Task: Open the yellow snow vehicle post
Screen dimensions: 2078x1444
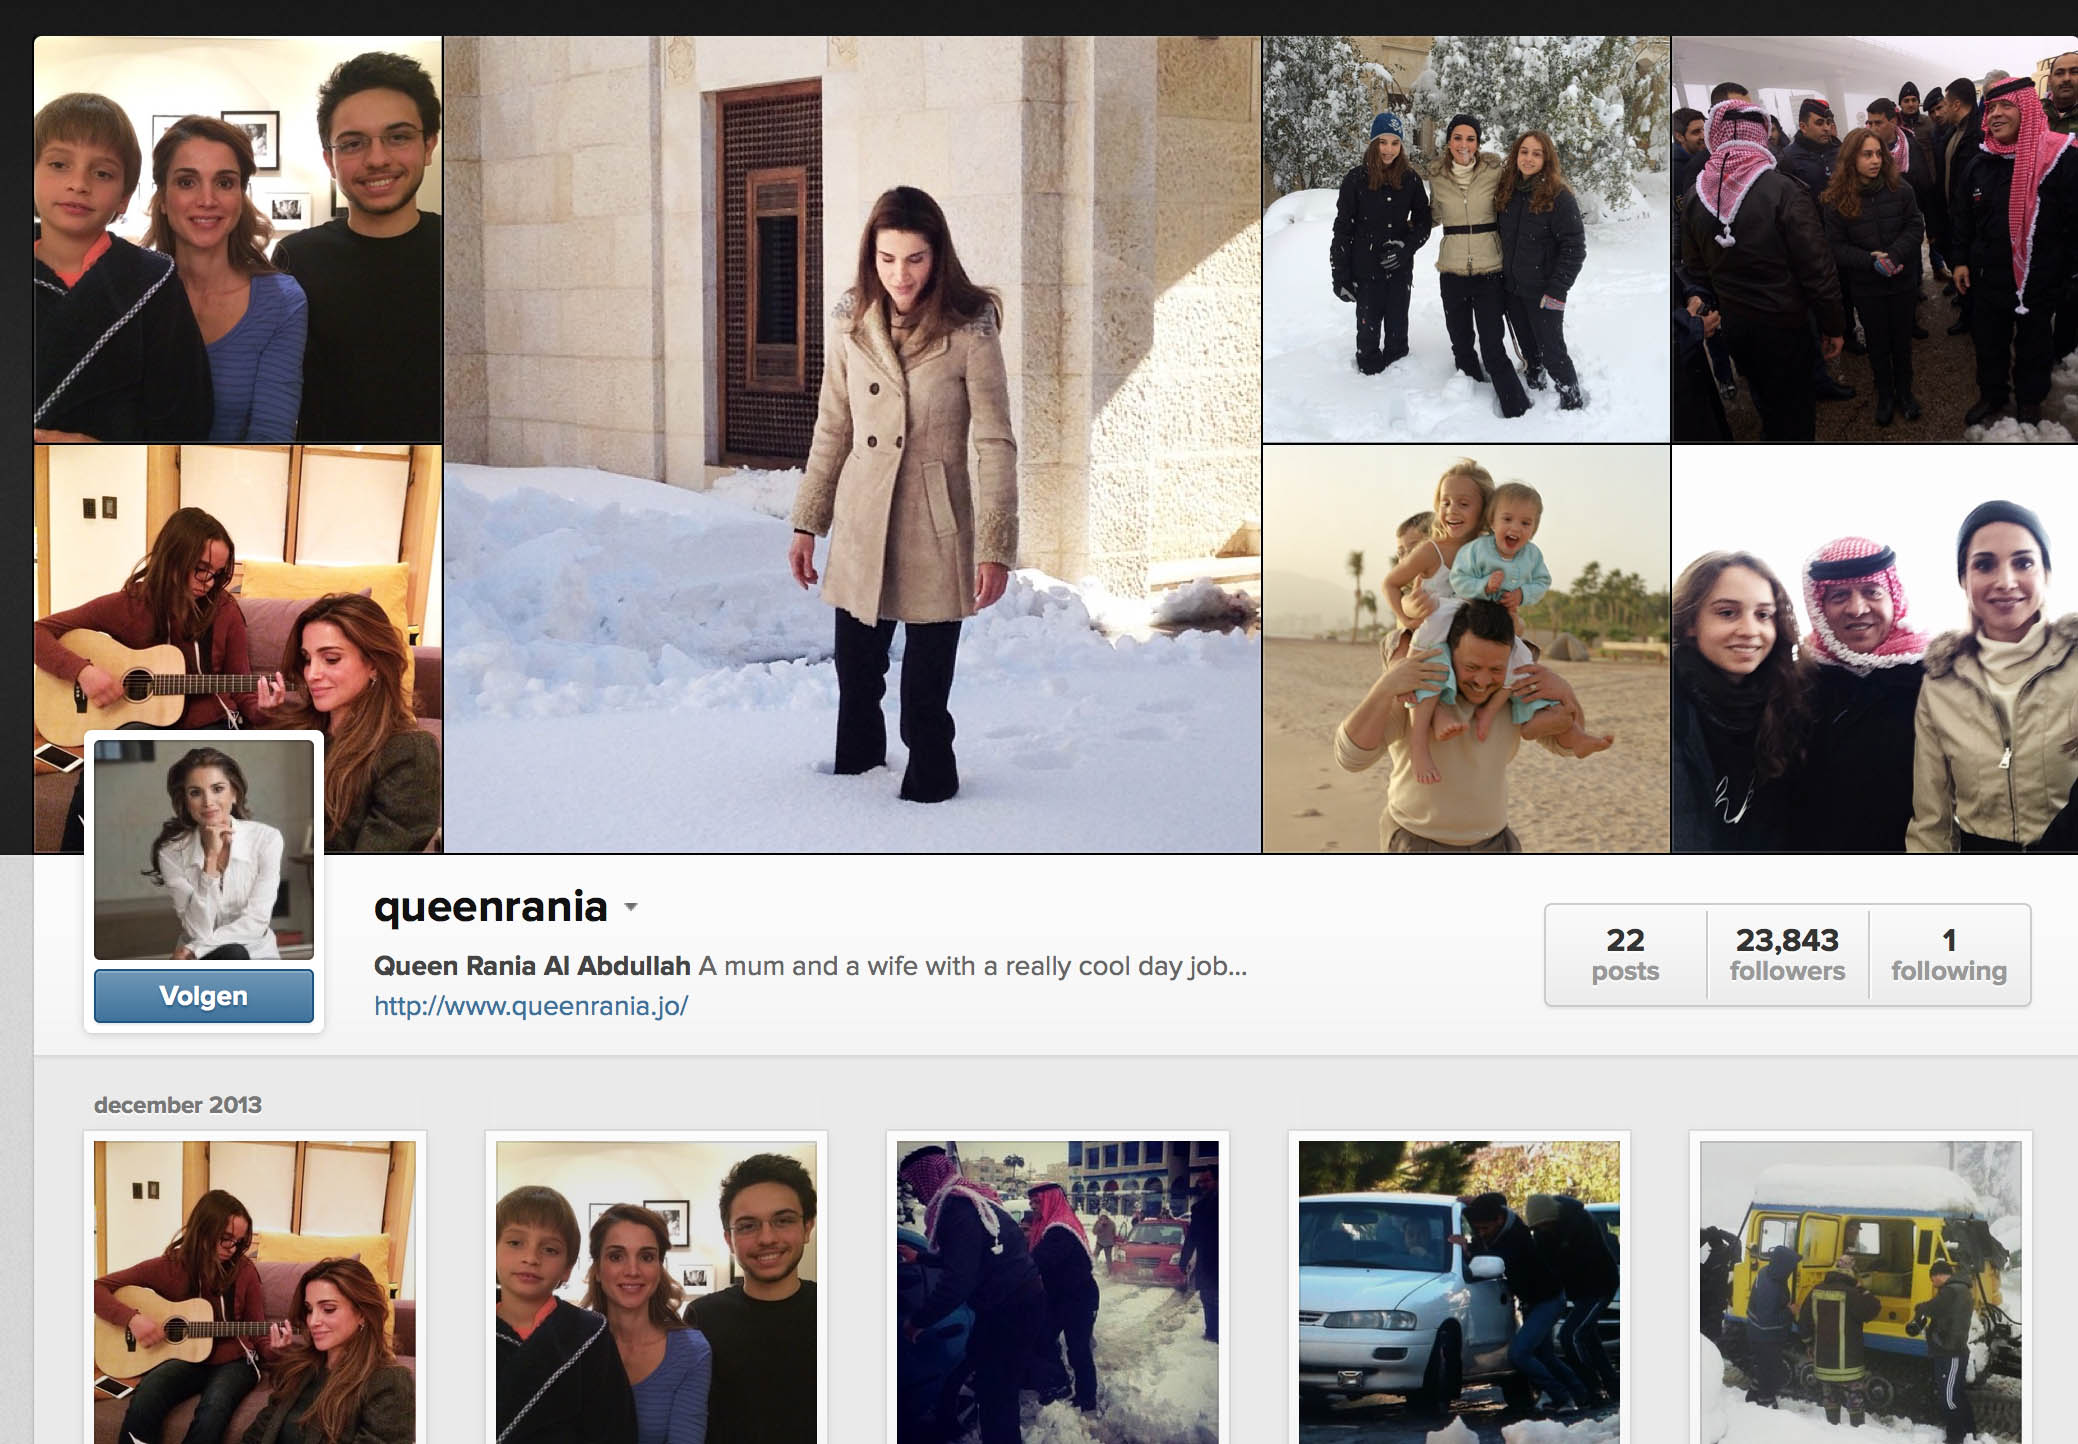Action: (1861, 1292)
